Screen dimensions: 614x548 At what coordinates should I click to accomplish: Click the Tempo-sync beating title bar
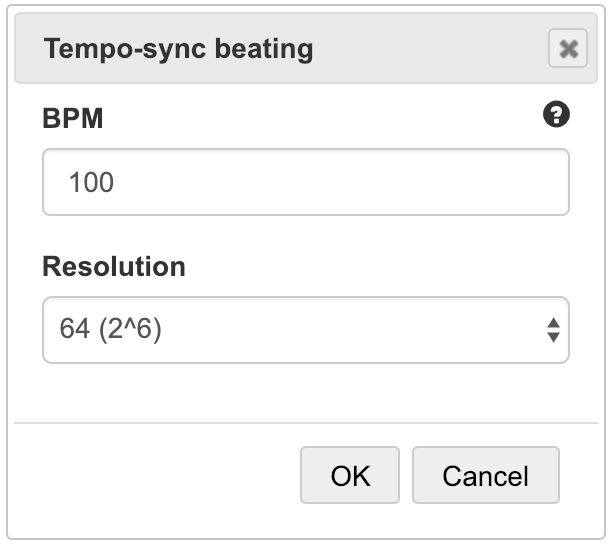click(280, 48)
